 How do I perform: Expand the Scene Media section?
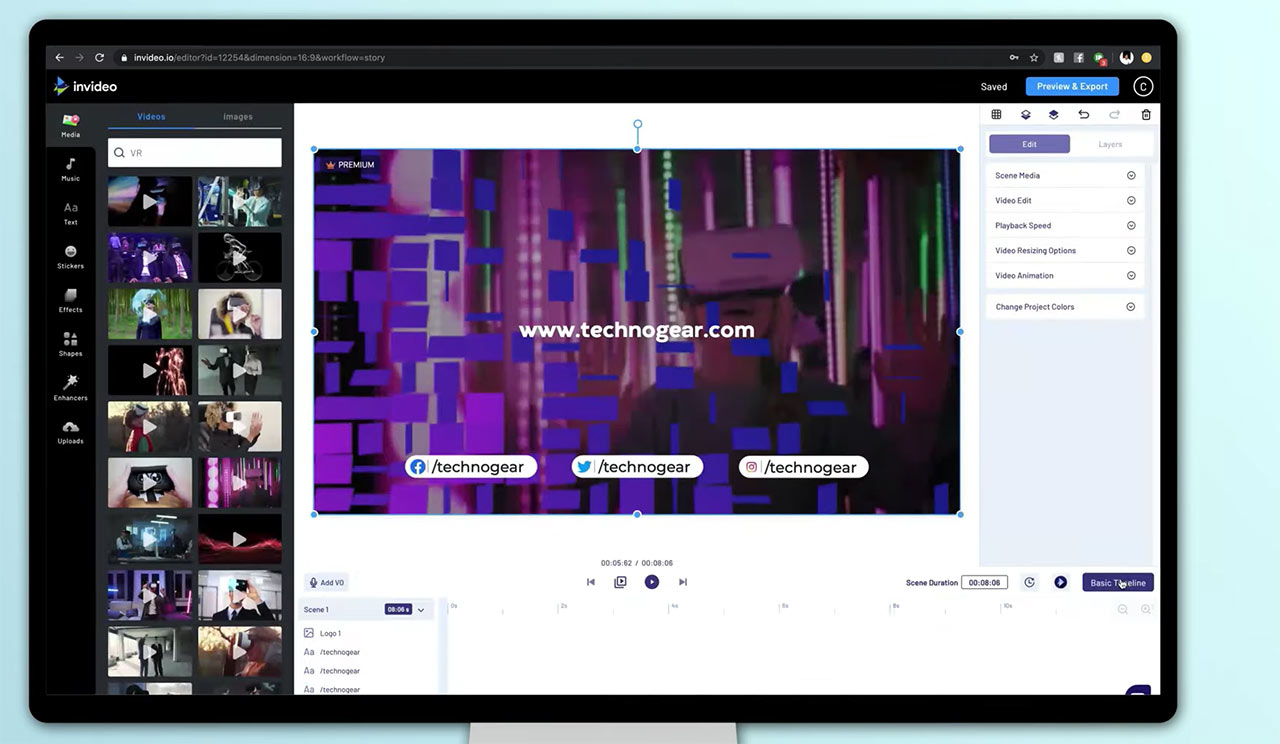click(1065, 175)
